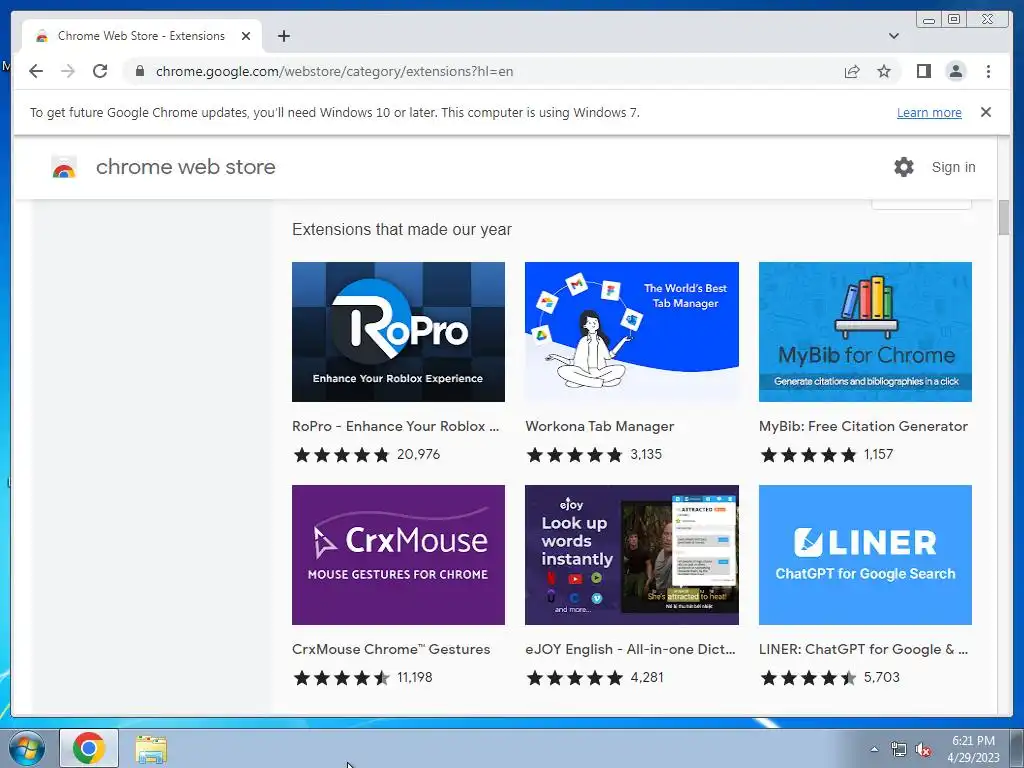Open the CrxMouse gestures thumbnail
The image size is (1024, 768).
coord(398,554)
